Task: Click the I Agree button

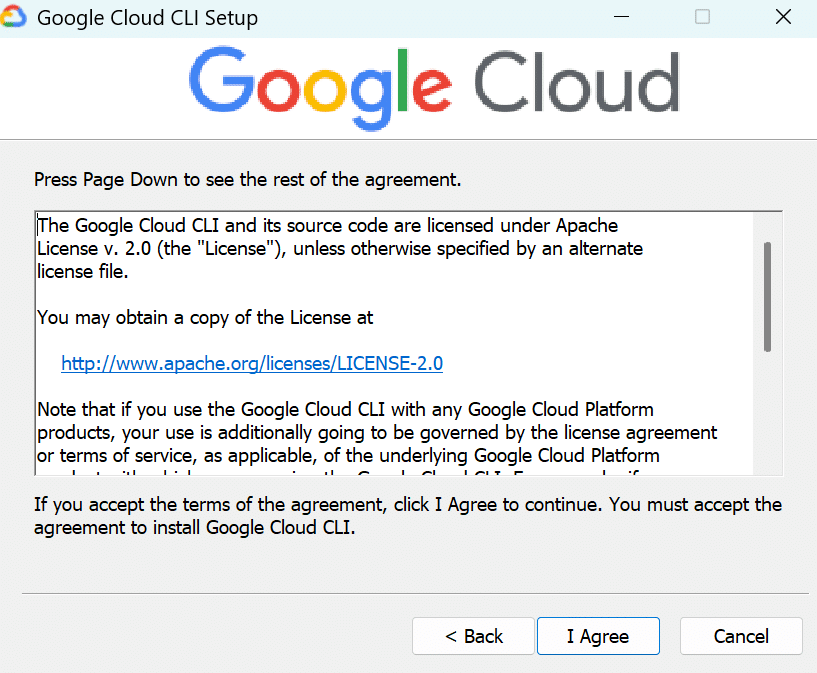Action: pyautogui.click(x=597, y=636)
